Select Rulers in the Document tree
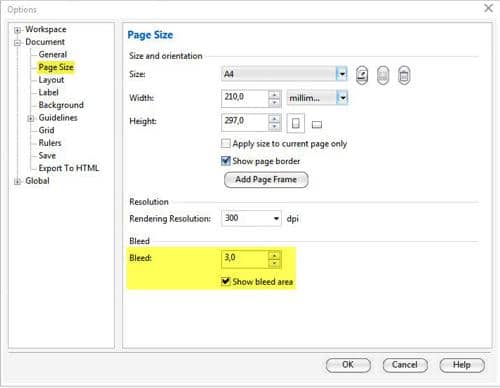Viewport: 500px width, 388px height. pos(50,143)
